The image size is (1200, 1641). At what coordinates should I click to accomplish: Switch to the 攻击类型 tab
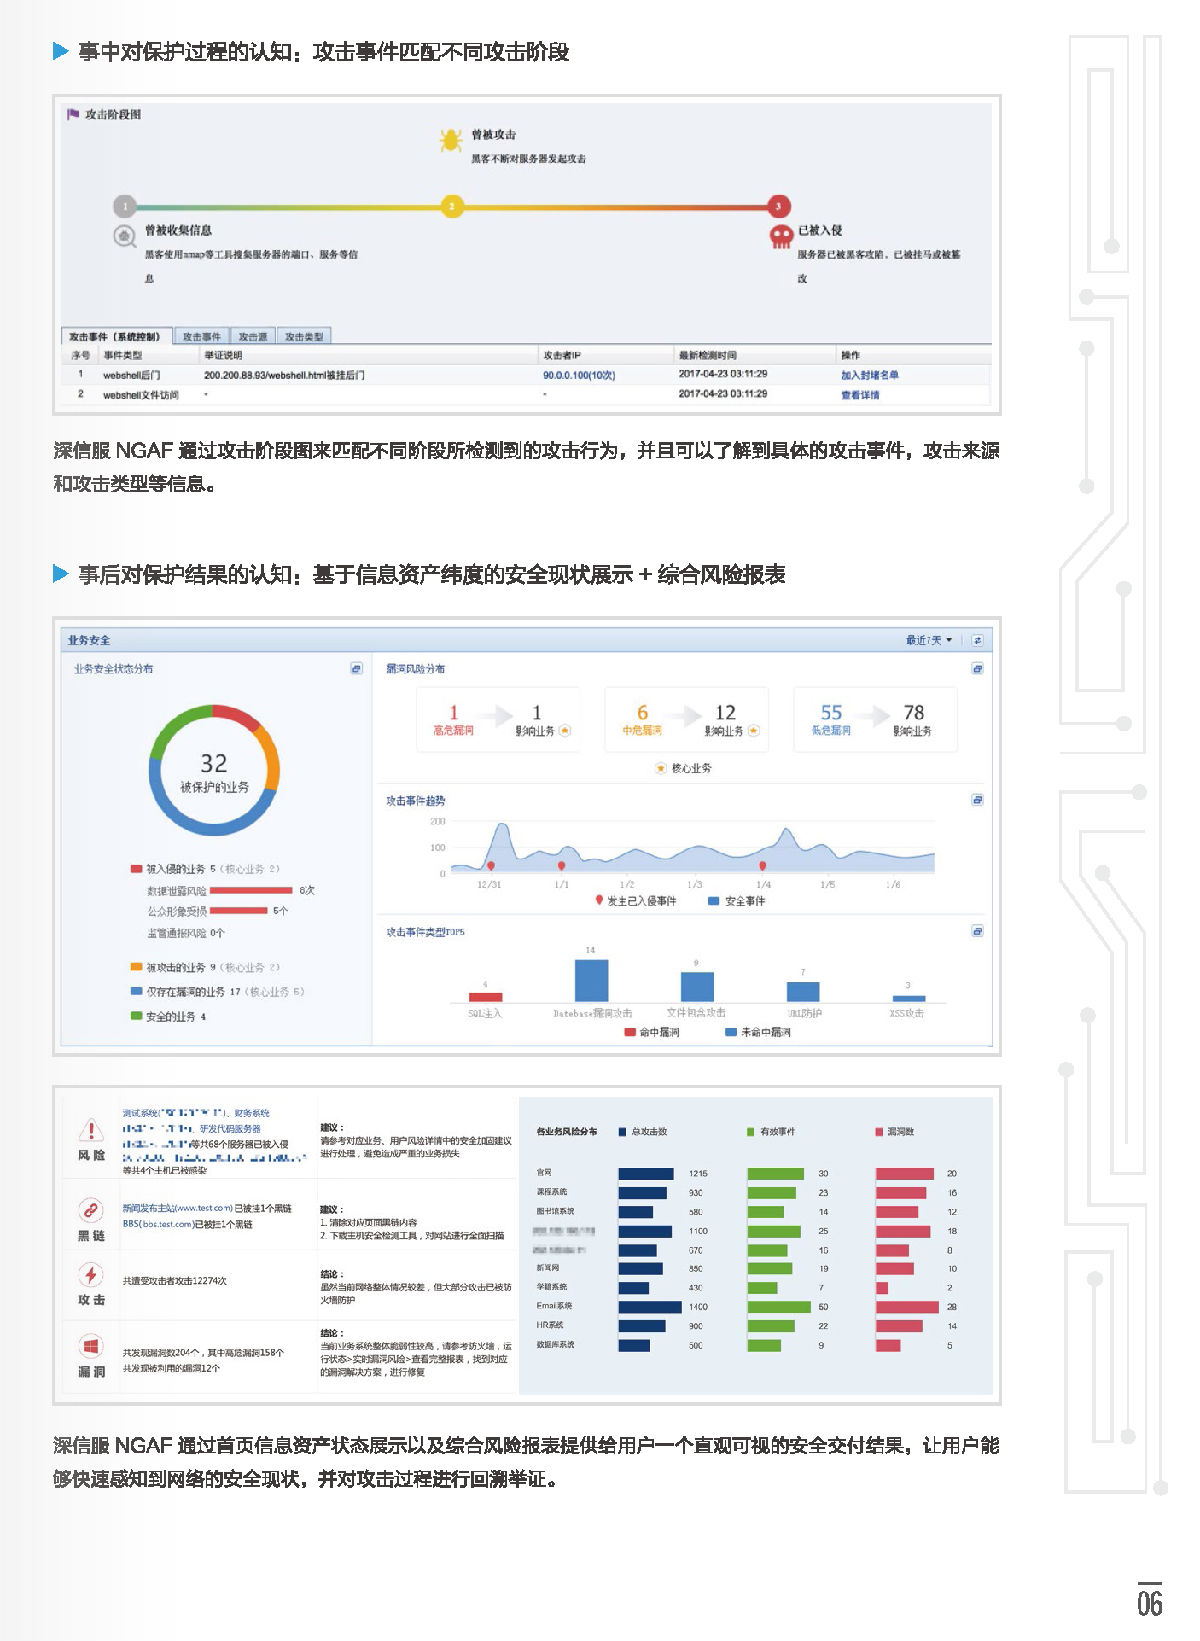click(303, 337)
